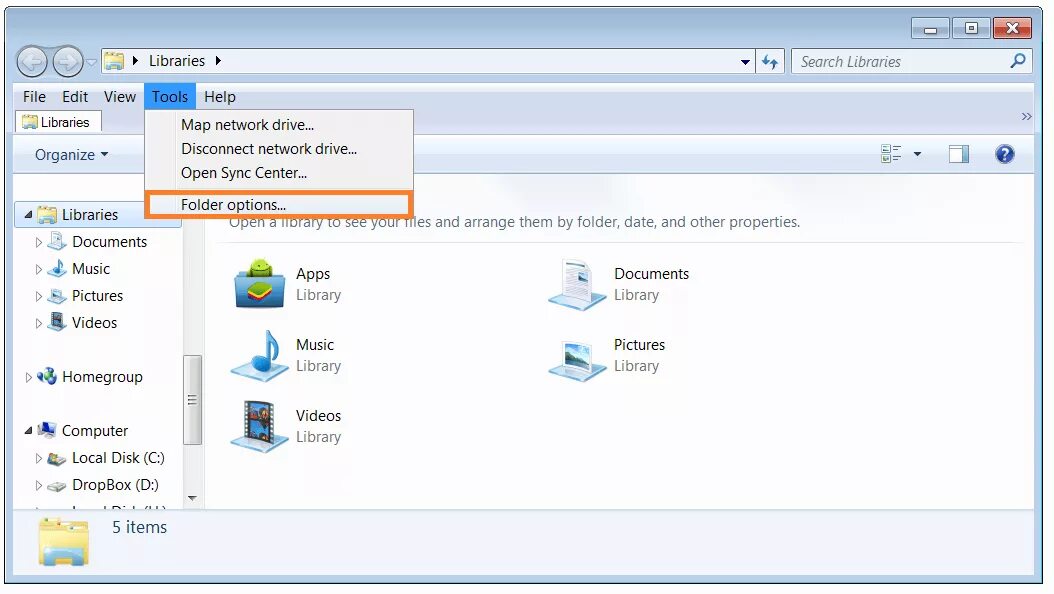This screenshot has height=594, width=1054.
Task: Open address bar history dropdown
Action: [x=745, y=62]
